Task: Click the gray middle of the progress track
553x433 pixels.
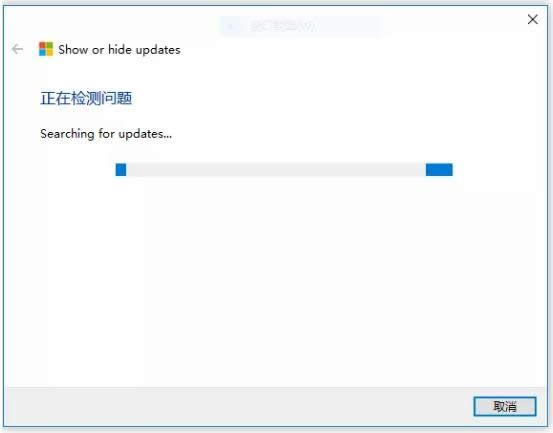Action: pyautogui.click(x=276, y=170)
